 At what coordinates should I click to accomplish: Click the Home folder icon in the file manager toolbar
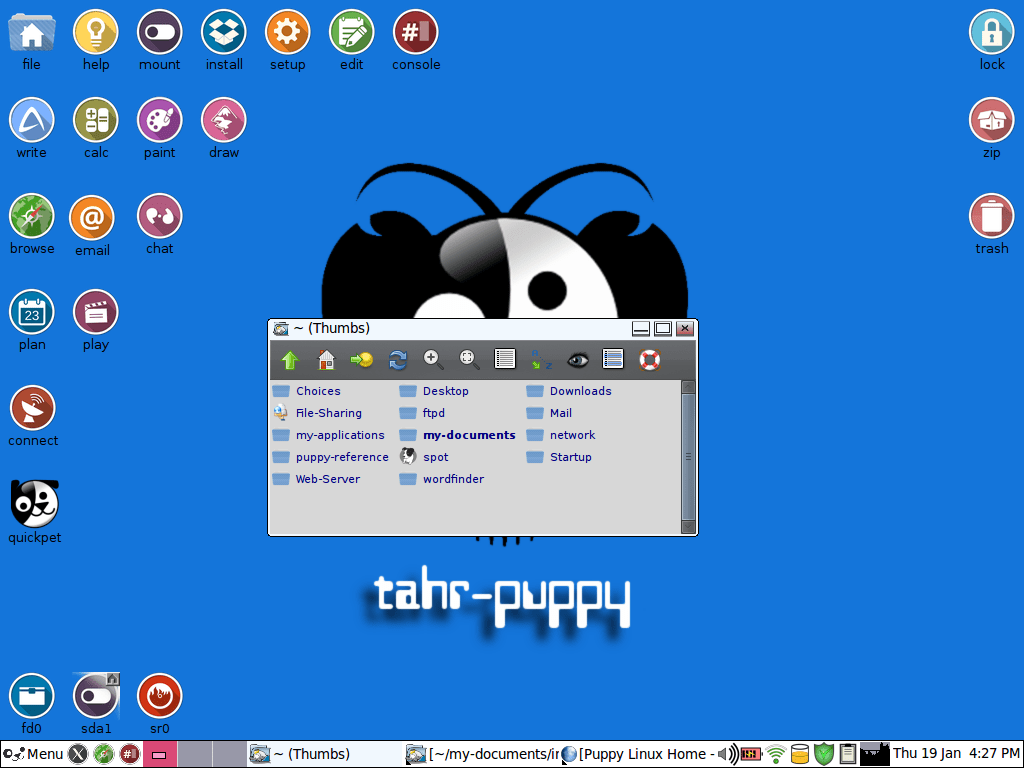click(326, 360)
